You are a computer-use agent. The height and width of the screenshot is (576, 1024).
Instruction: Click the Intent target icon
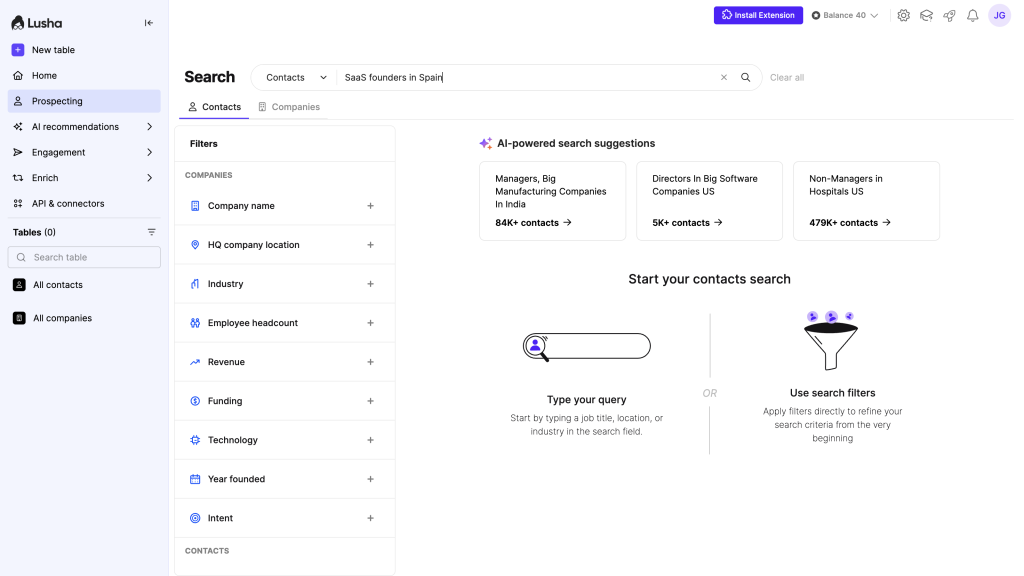pyautogui.click(x=195, y=518)
